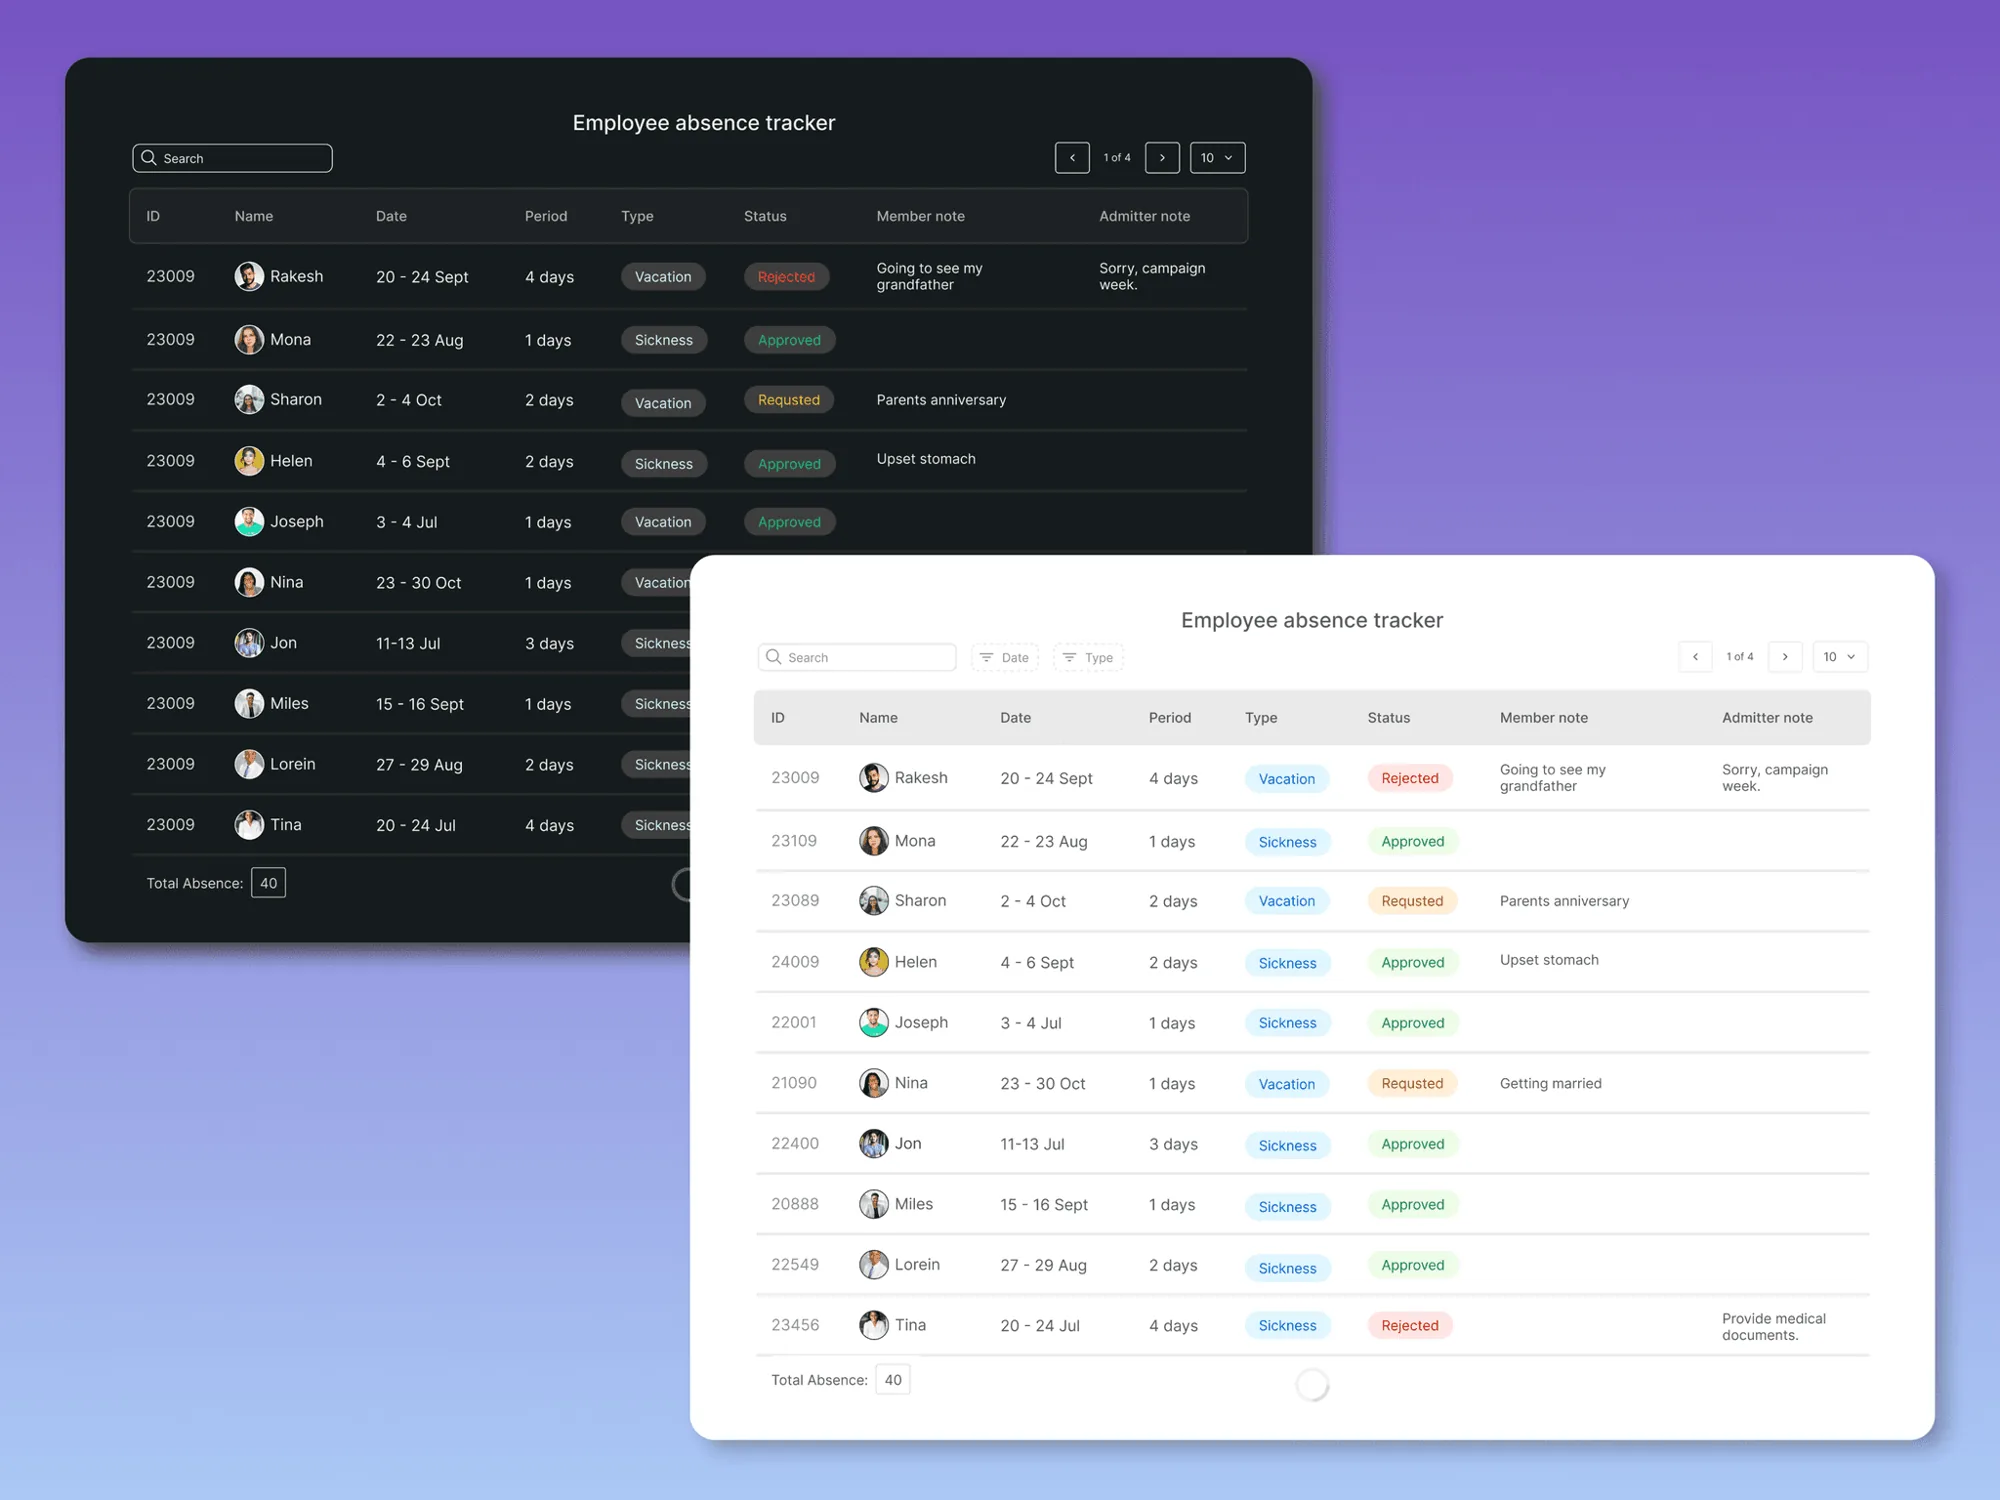Screen dimensions: 2000x1500
Task: Click 'Getting married' note in light tracker
Action: (1551, 1084)
